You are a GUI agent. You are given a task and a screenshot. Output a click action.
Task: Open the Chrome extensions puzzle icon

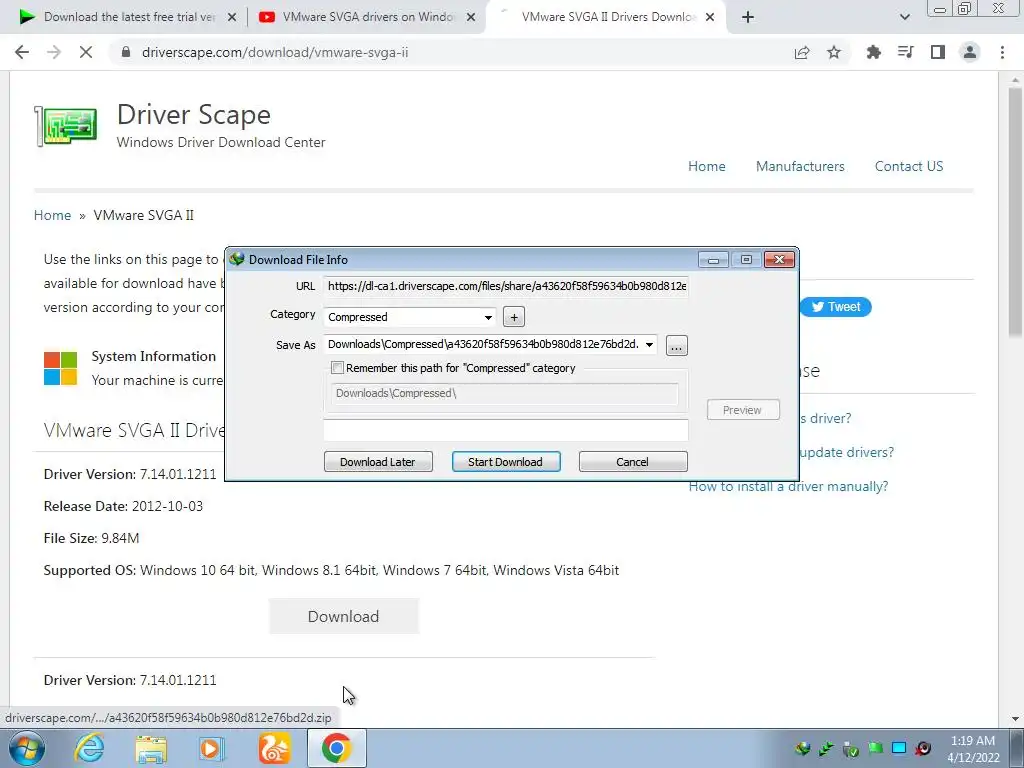tap(873, 52)
